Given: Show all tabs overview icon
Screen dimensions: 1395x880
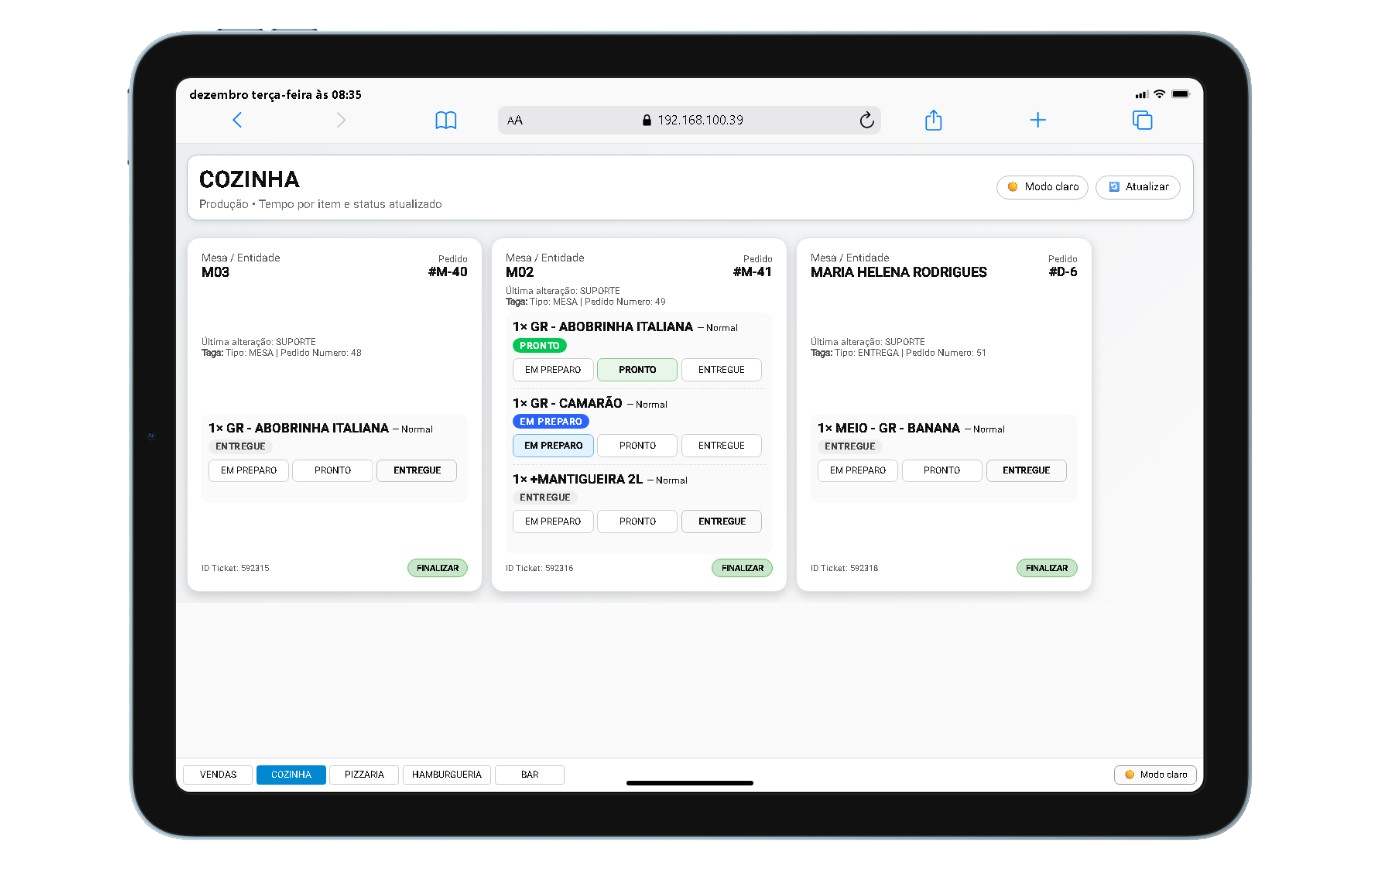Looking at the screenshot, I should click(1142, 120).
